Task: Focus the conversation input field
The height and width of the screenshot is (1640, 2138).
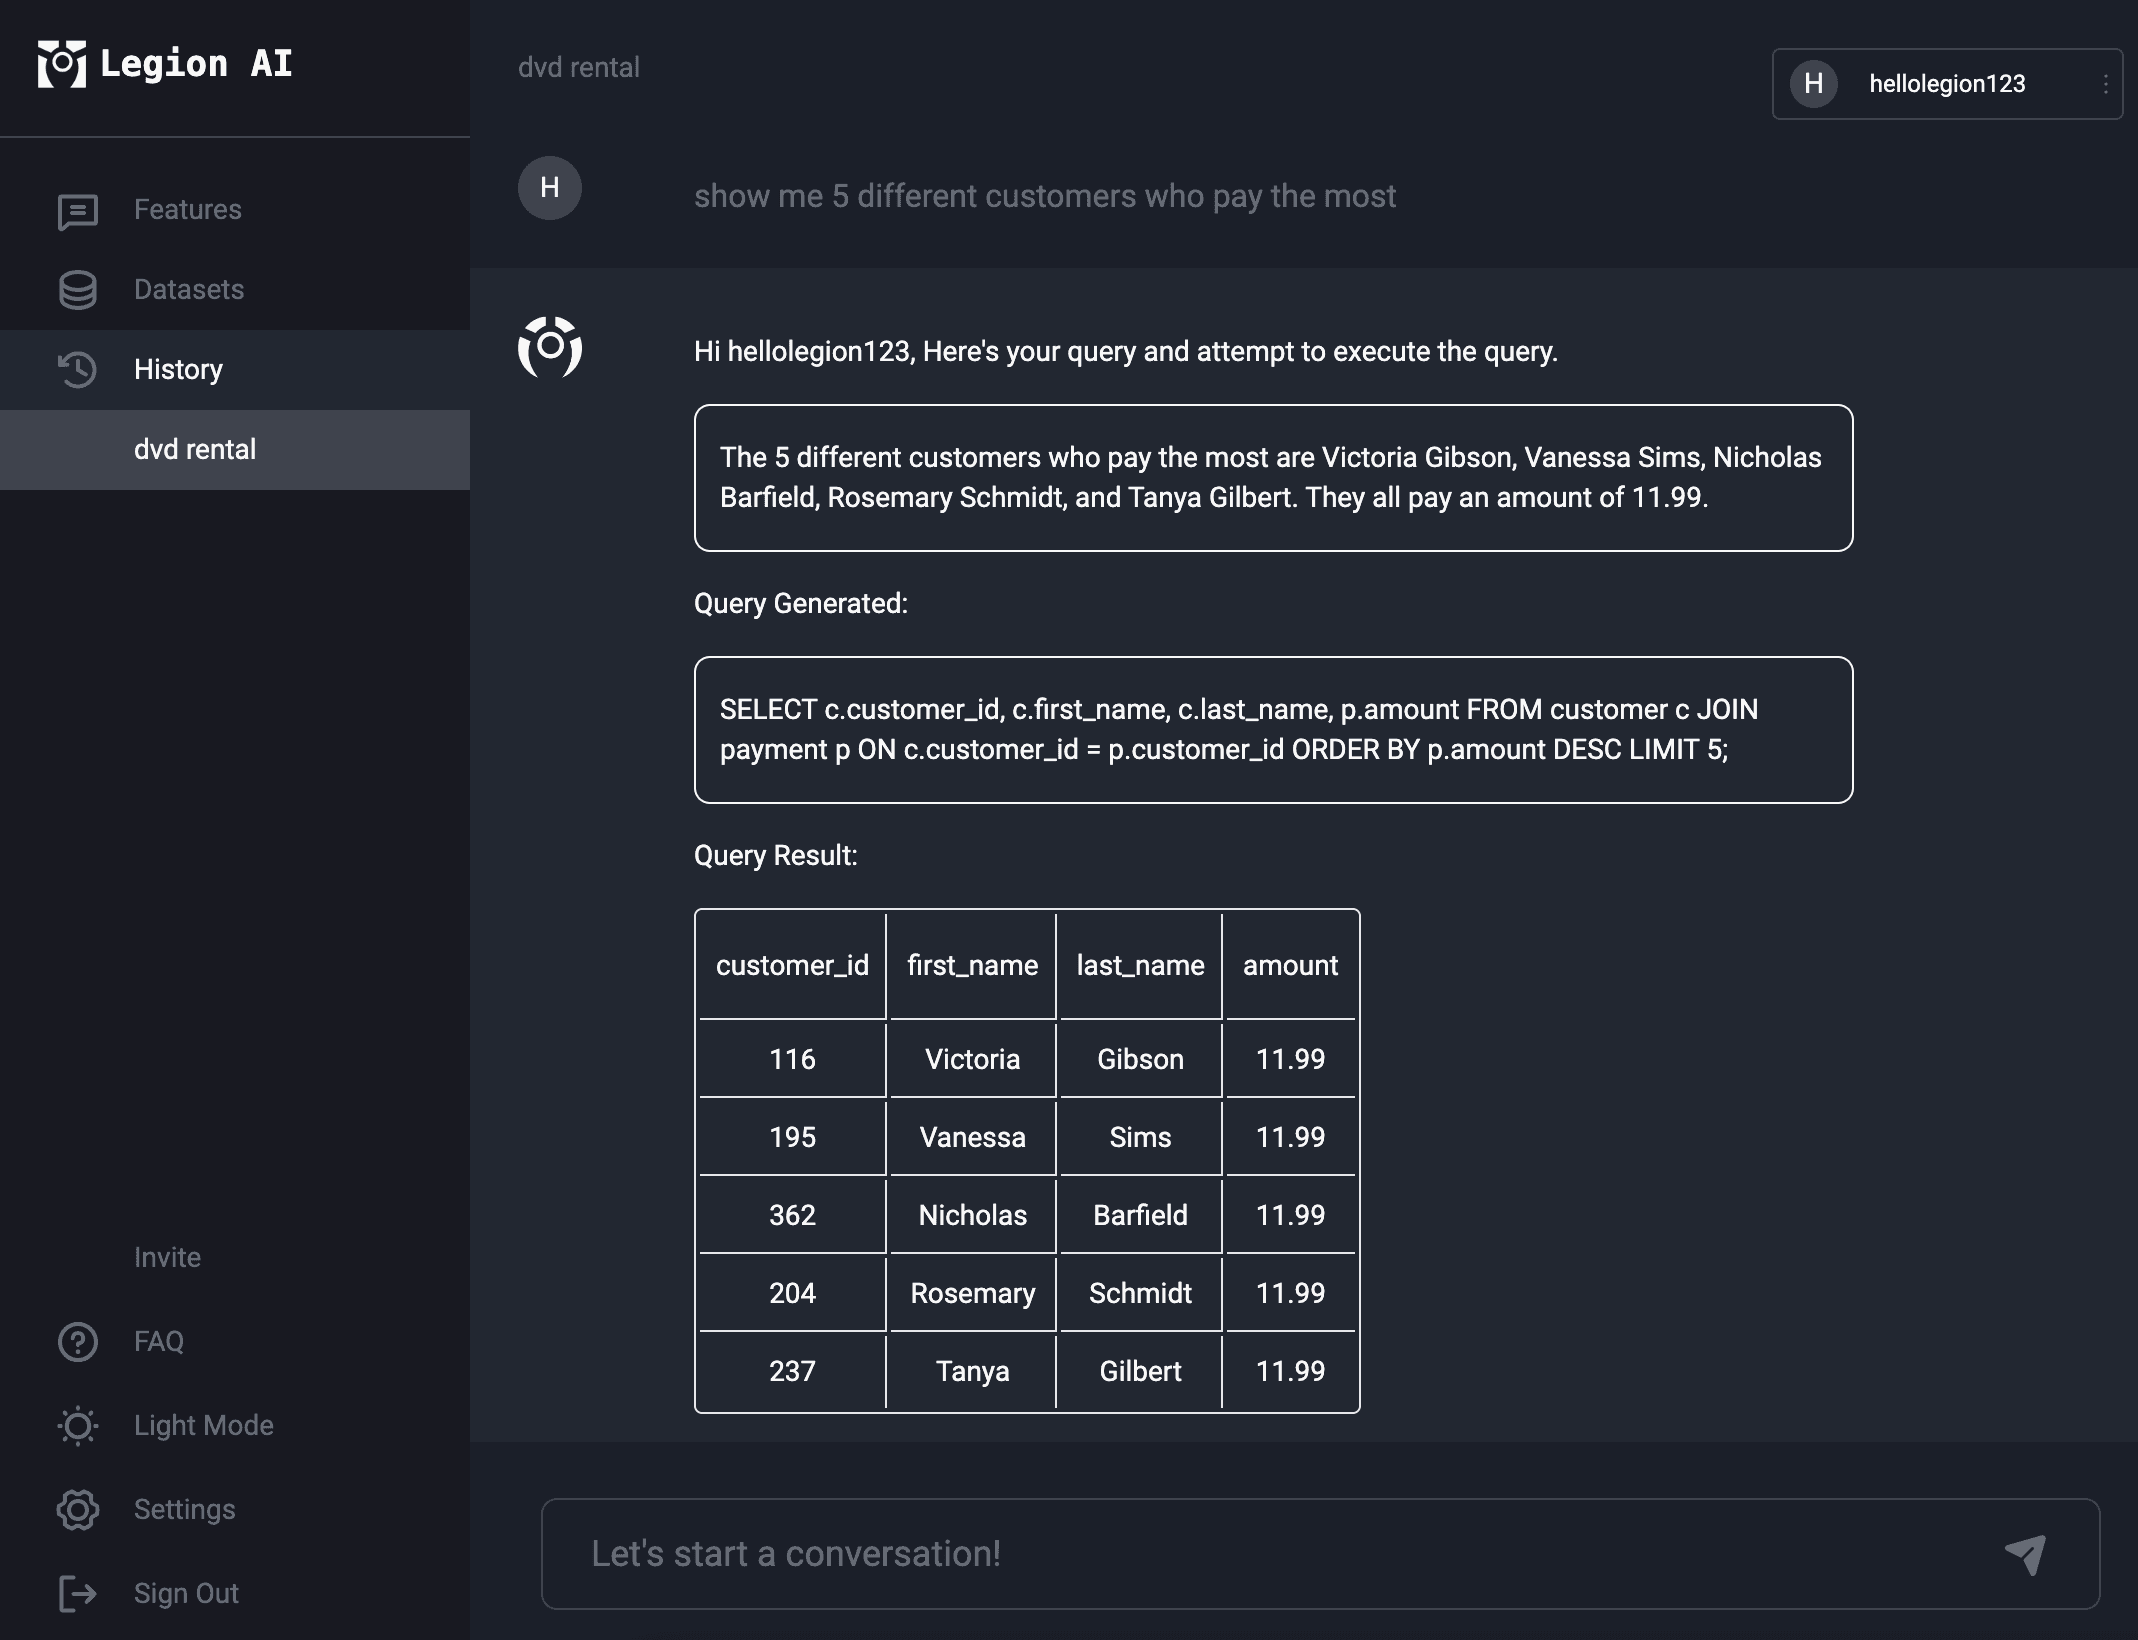Action: [1320, 1554]
